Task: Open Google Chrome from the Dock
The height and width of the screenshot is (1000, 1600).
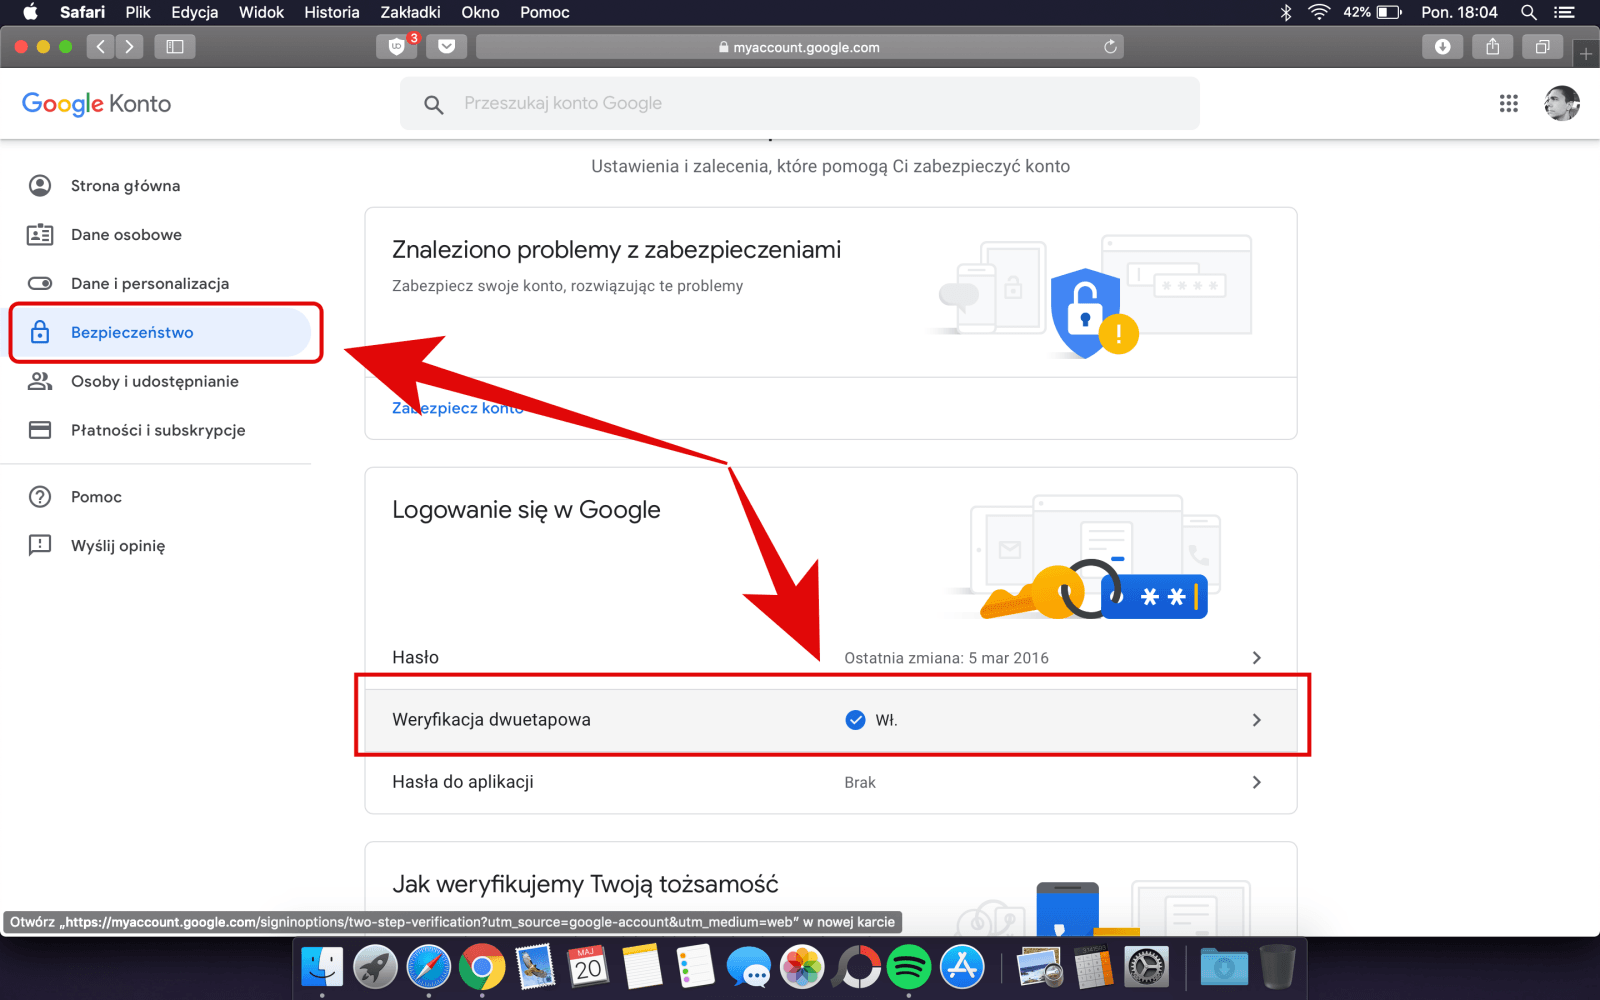Action: click(x=482, y=967)
